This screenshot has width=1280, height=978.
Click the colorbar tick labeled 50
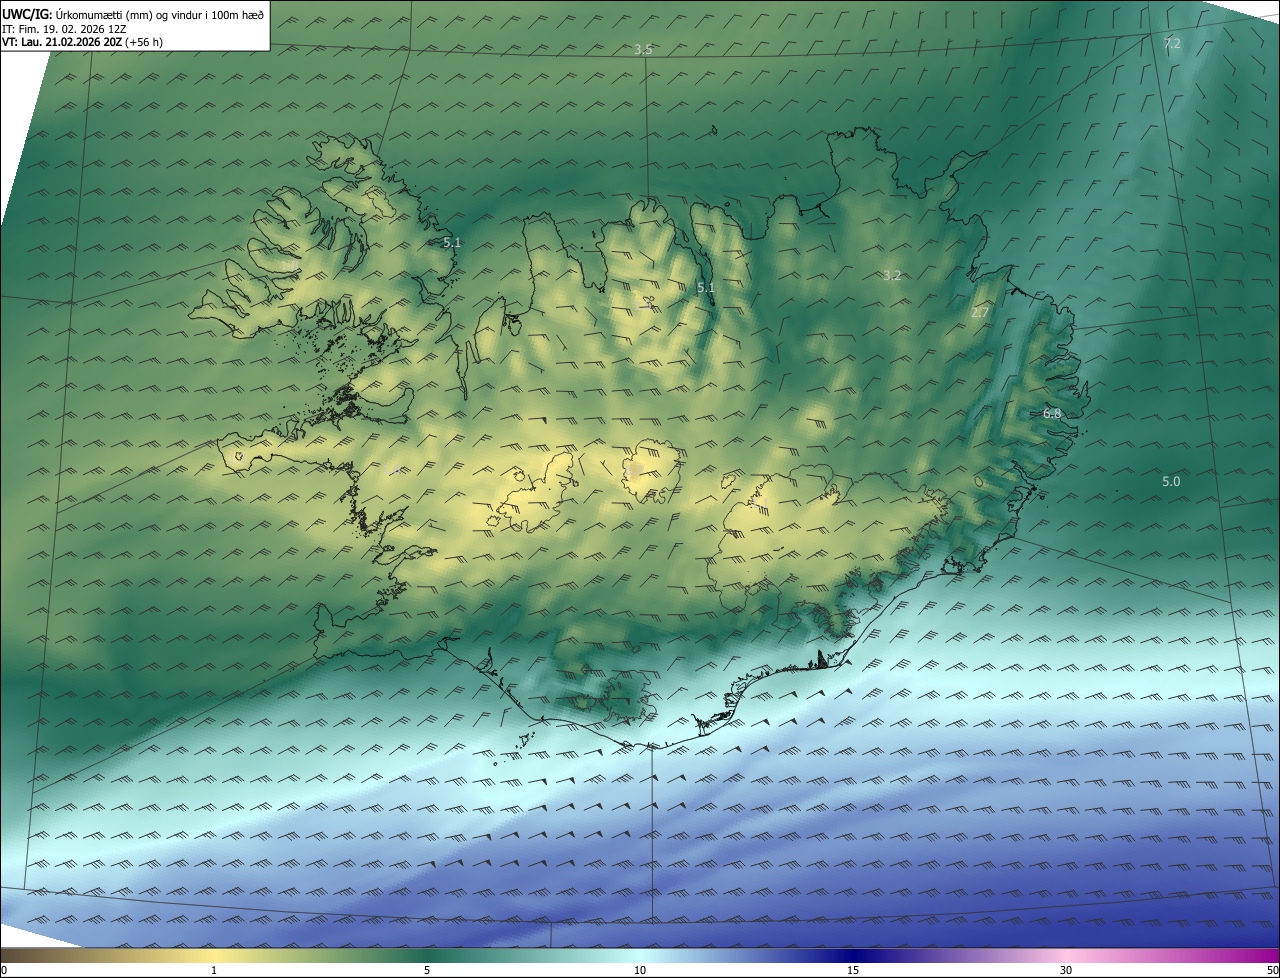[1272, 970]
